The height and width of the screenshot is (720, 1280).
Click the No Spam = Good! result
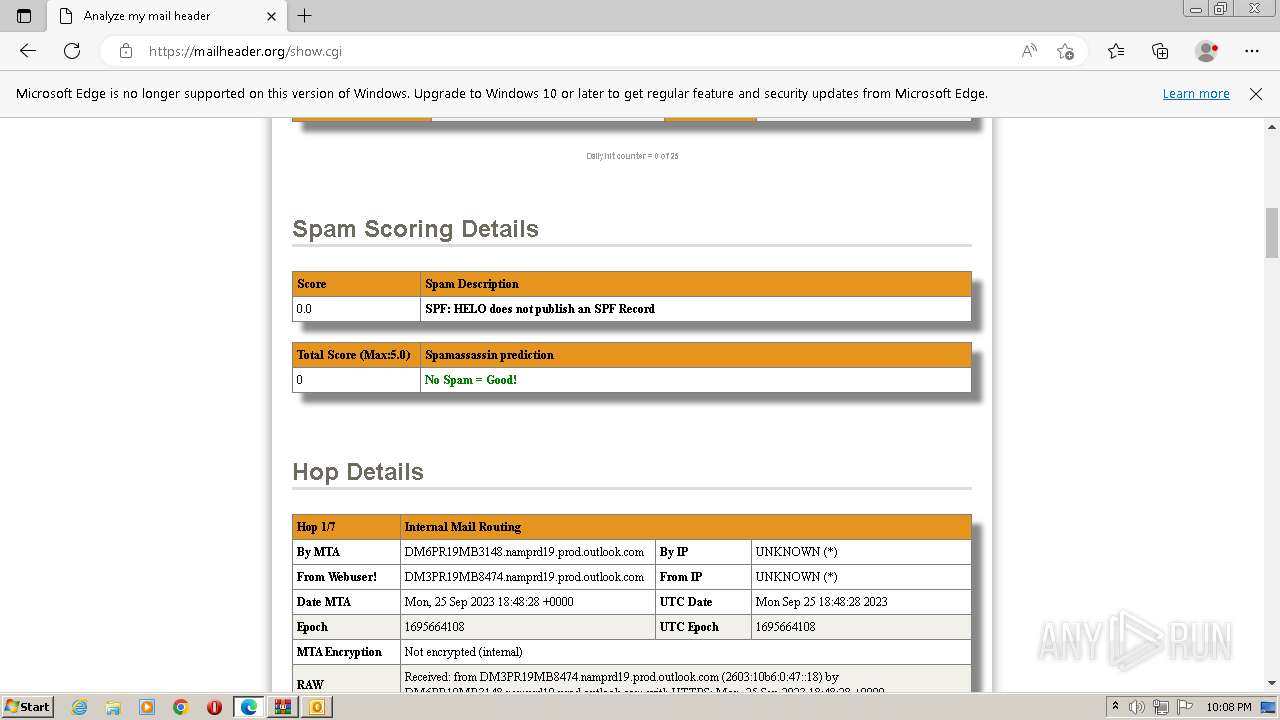(471, 380)
